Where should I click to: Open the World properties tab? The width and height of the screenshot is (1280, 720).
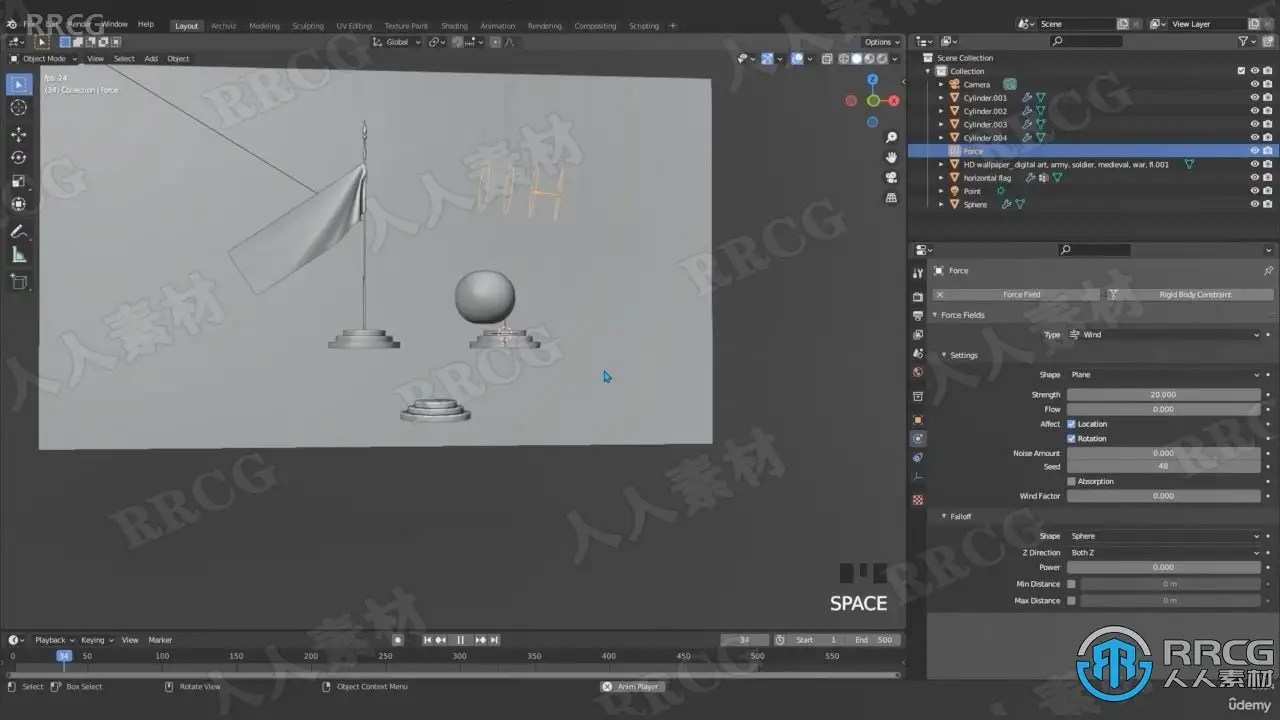[x=918, y=373]
